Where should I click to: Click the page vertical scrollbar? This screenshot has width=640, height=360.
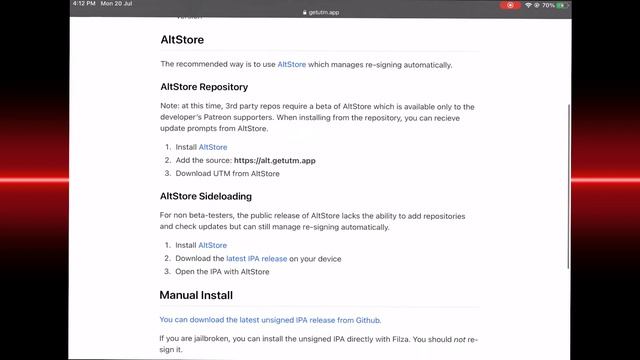[568, 187]
